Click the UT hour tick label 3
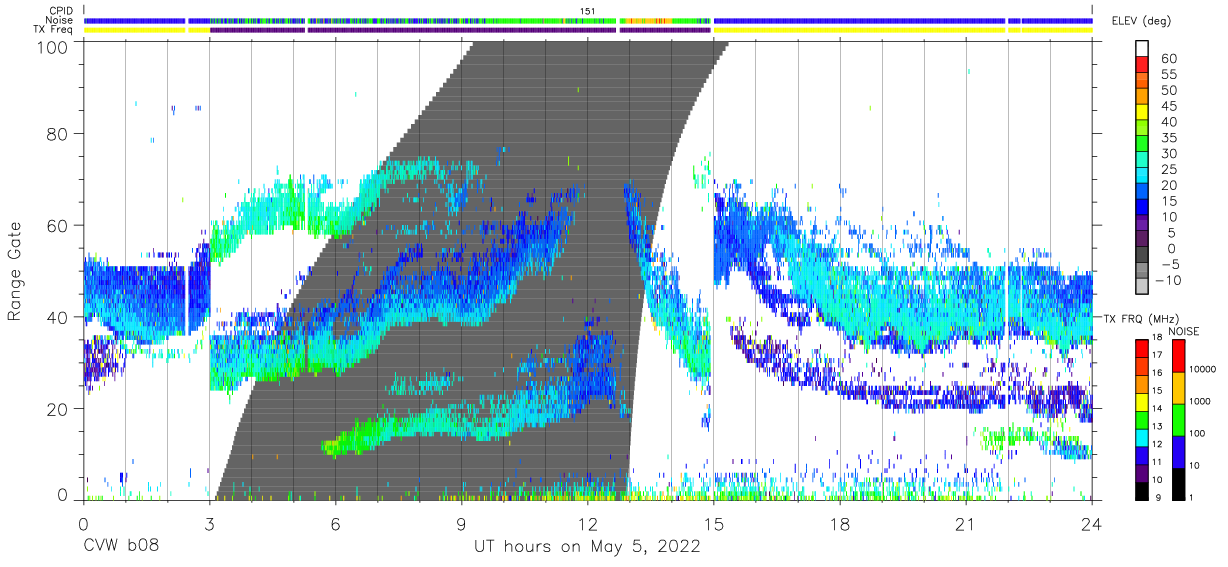The image size is (1228, 567). point(209,523)
